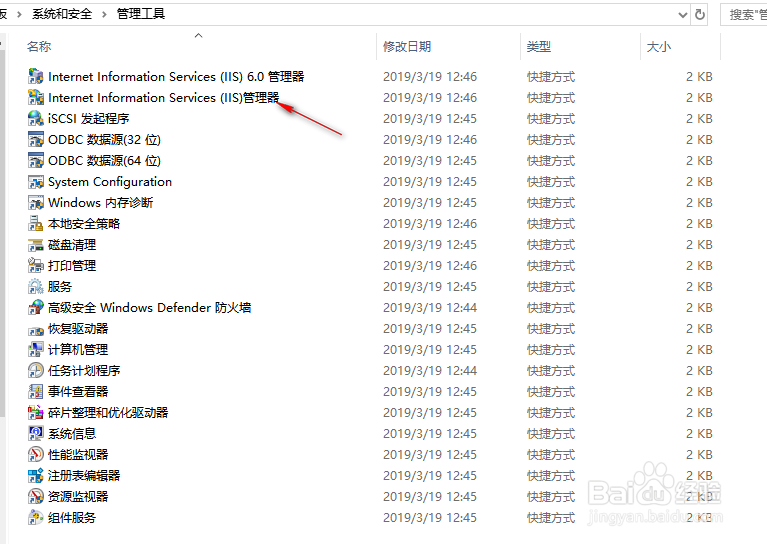This screenshot has width=767, height=544.
Task: Select the file name '恢复驱动器'
Action: click(x=78, y=329)
